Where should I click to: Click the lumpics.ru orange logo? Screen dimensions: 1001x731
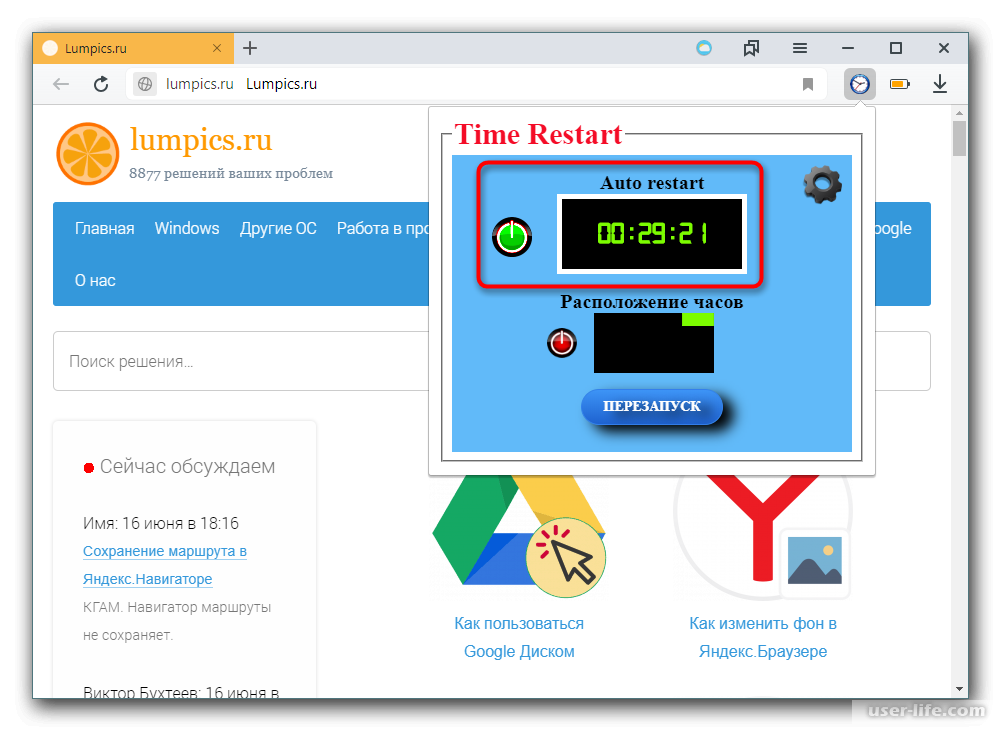[x=87, y=154]
